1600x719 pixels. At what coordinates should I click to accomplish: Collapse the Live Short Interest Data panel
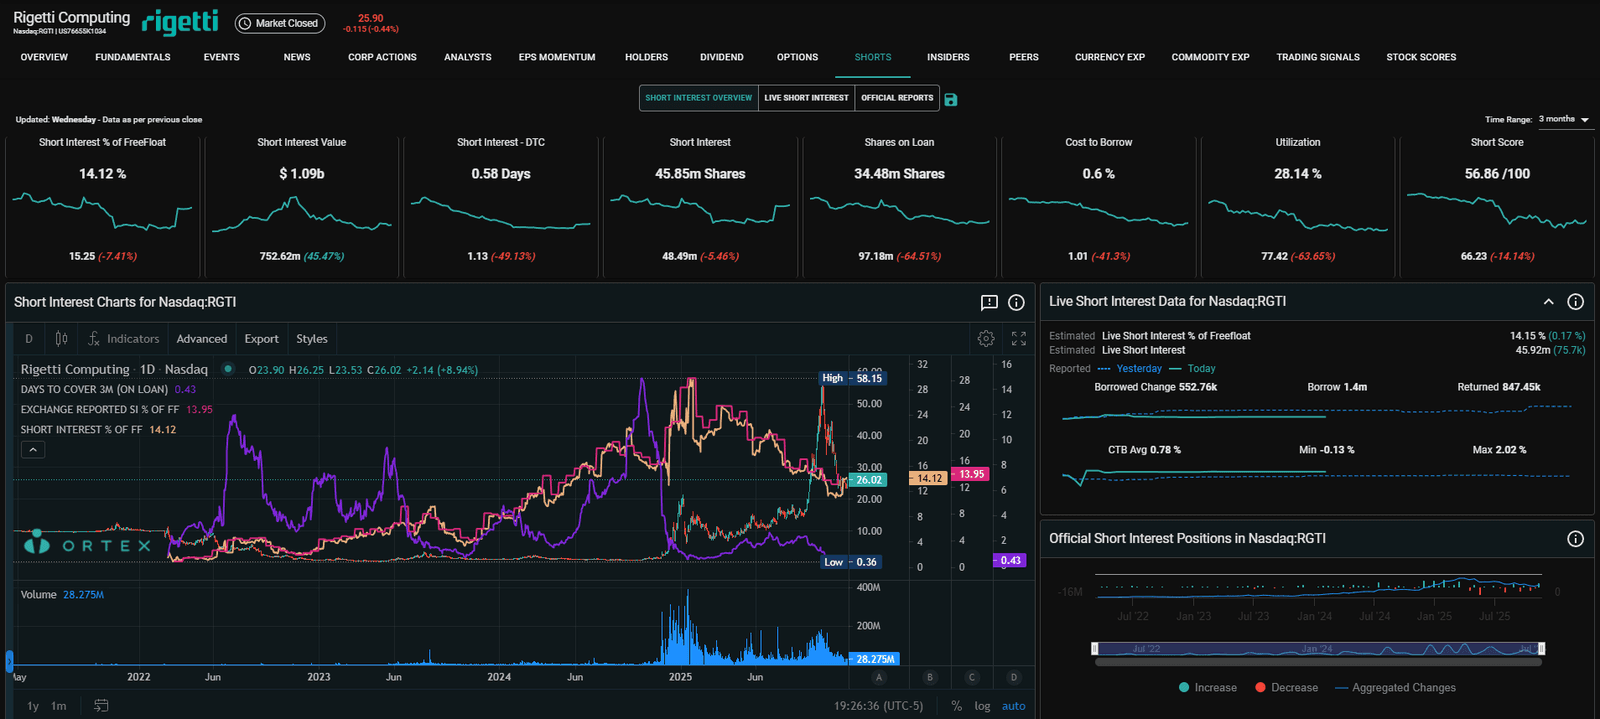point(1548,302)
